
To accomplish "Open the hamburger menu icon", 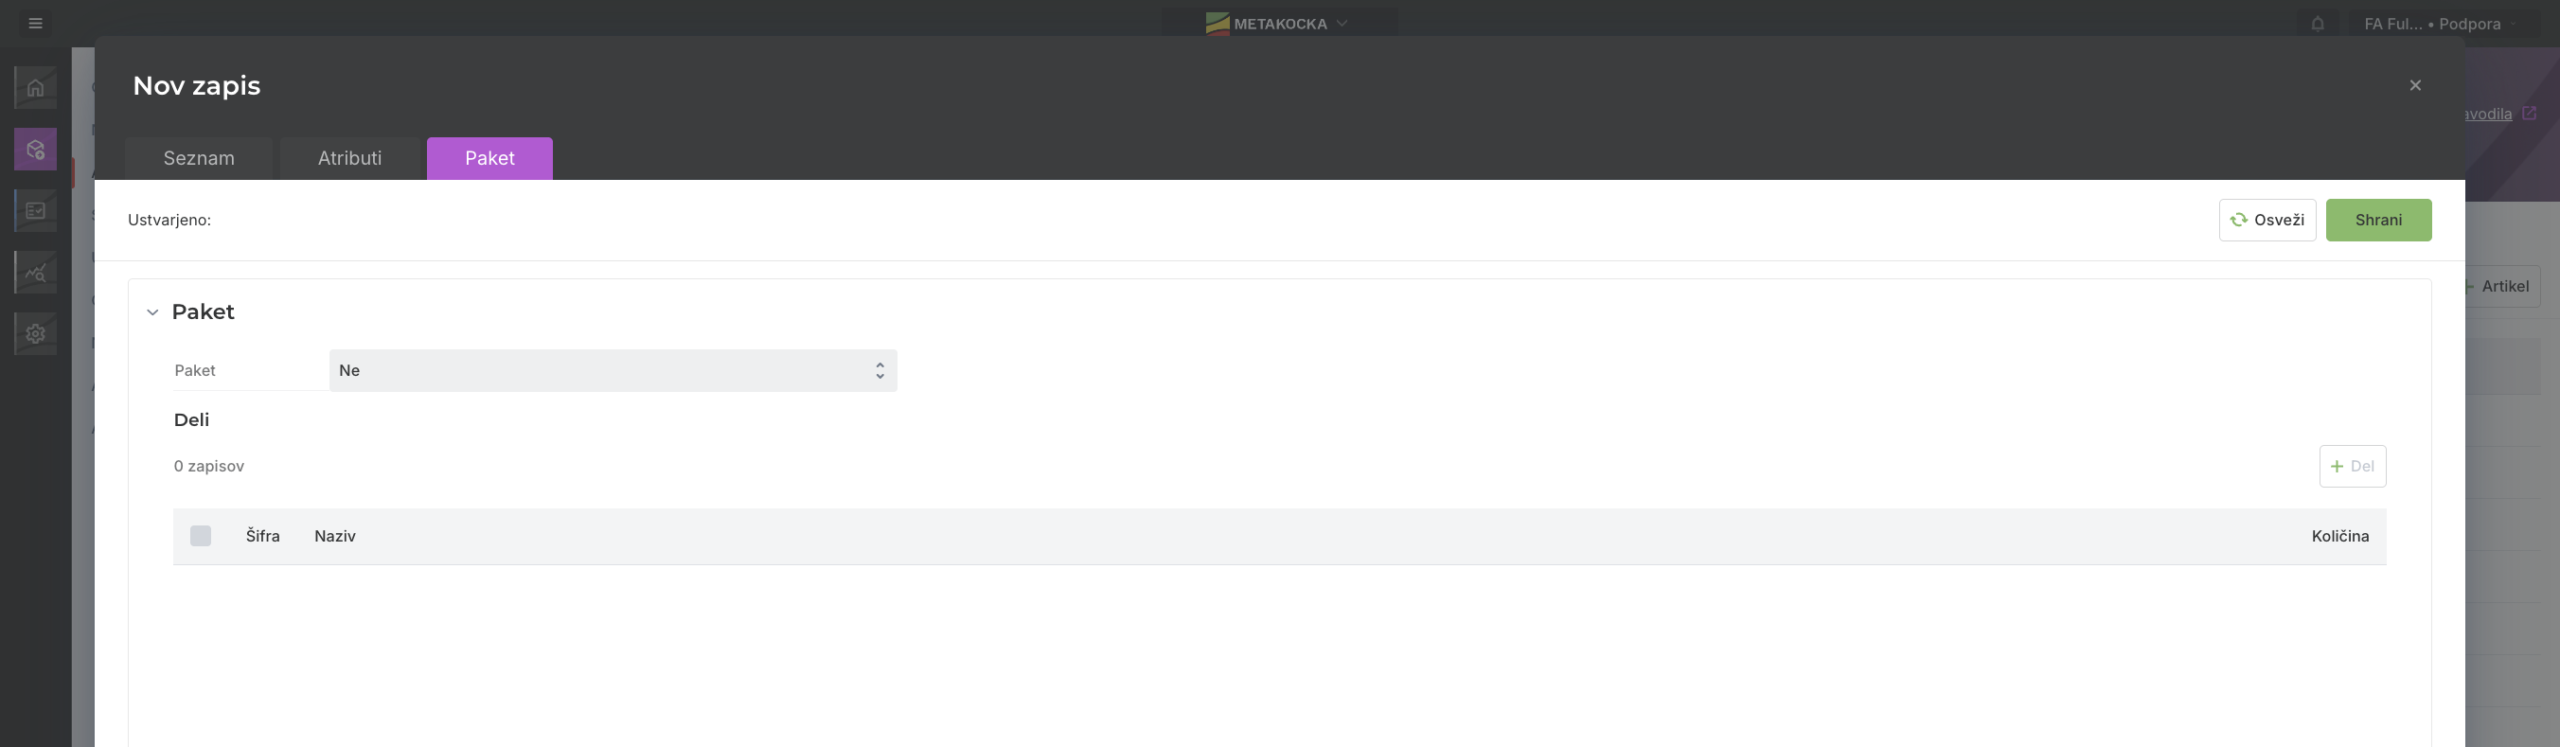I will [x=35, y=23].
